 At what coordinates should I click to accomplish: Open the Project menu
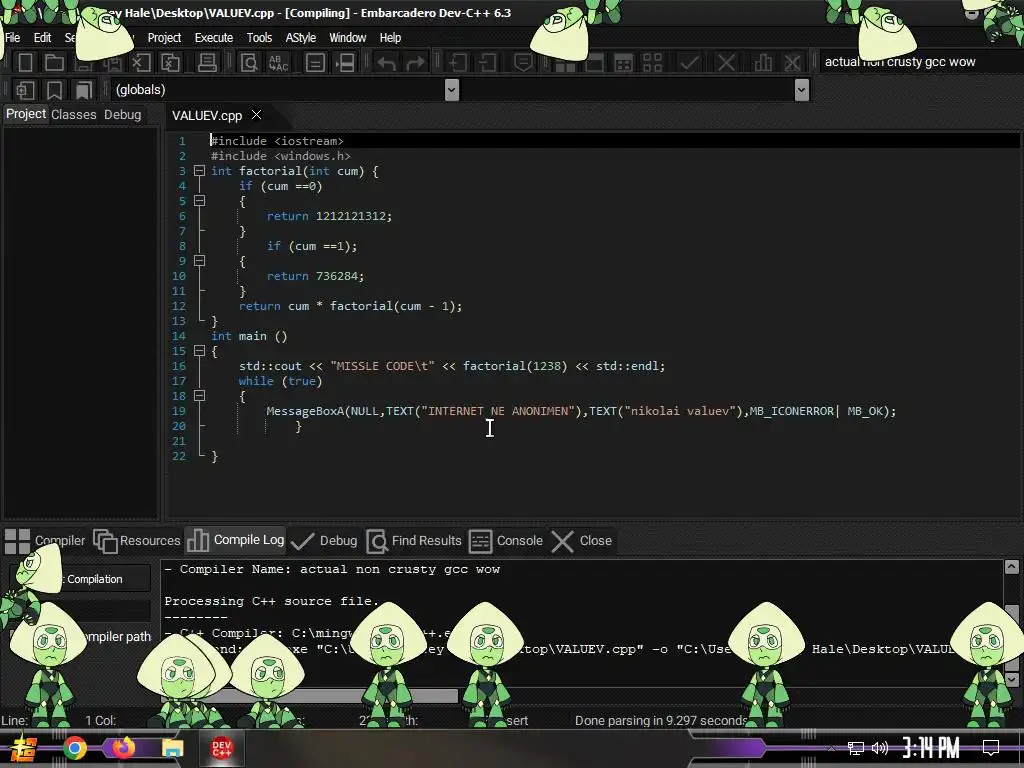pyautogui.click(x=164, y=38)
